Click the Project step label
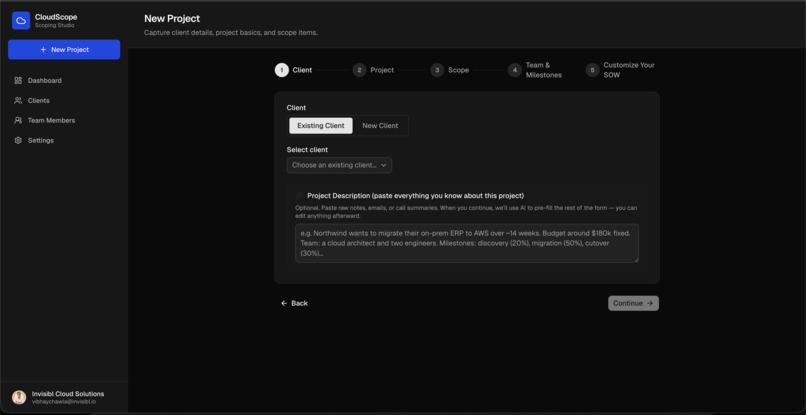The width and height of the screenshot is (806, 415). point(382,70)
